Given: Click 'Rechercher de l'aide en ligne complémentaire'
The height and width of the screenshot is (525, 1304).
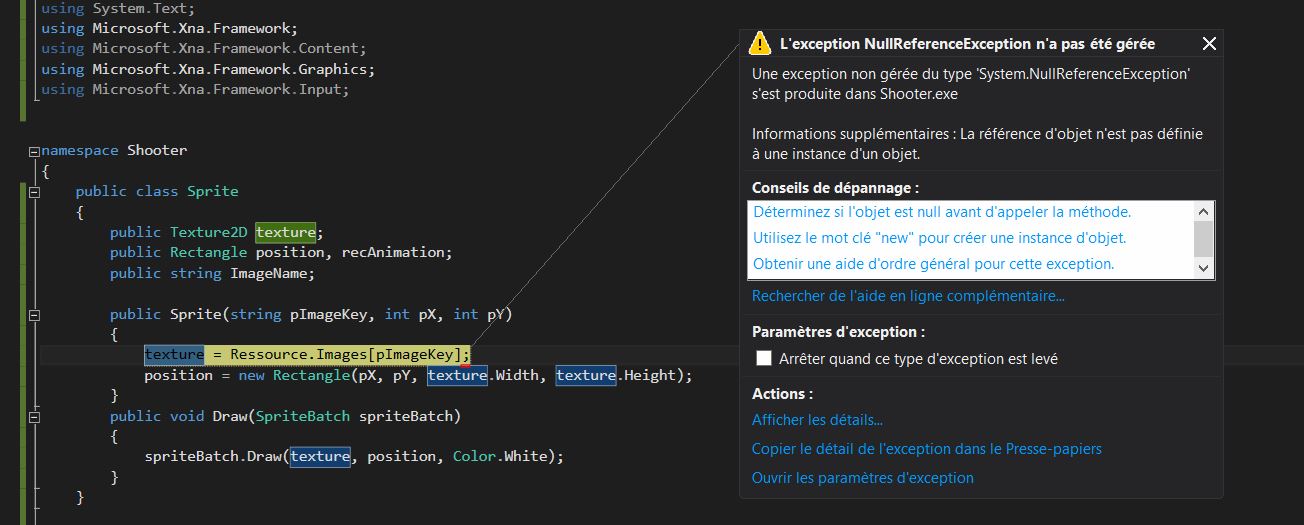Looking at the screenshot, I should [x=908, y=296].
